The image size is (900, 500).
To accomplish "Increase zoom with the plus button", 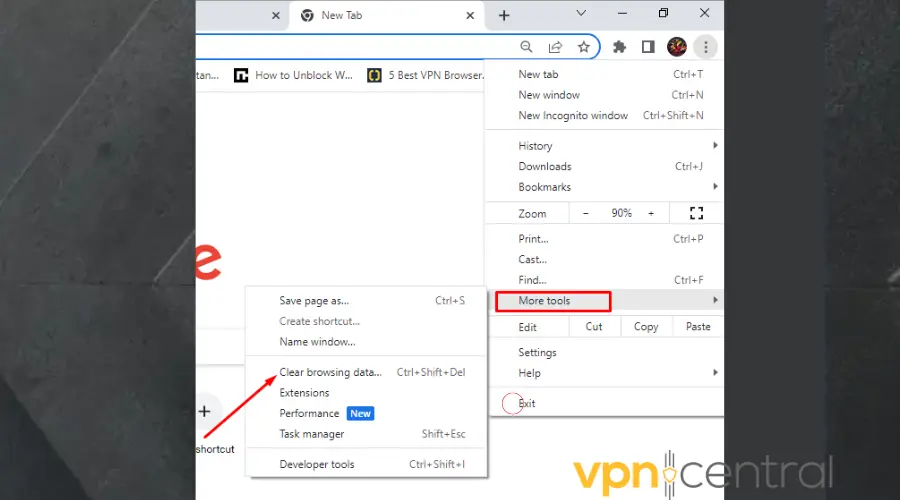I will (651, 213).
